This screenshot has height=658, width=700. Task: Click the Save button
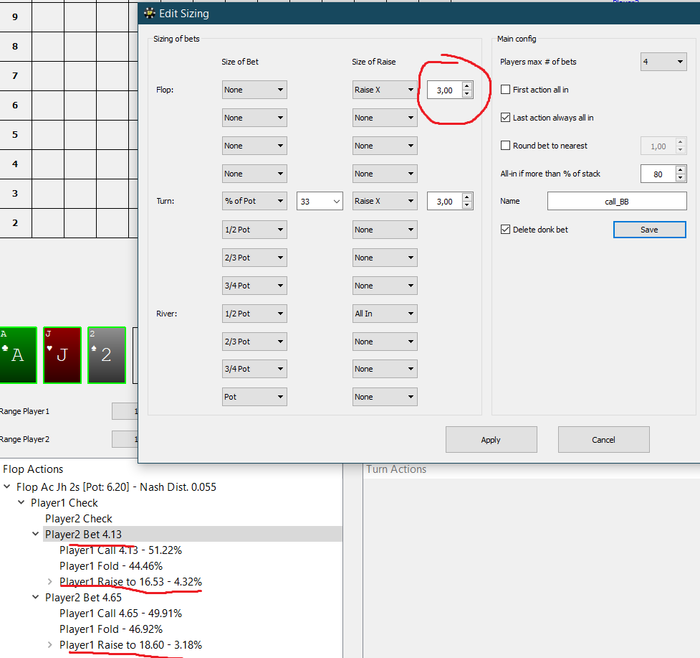point(650,229)
